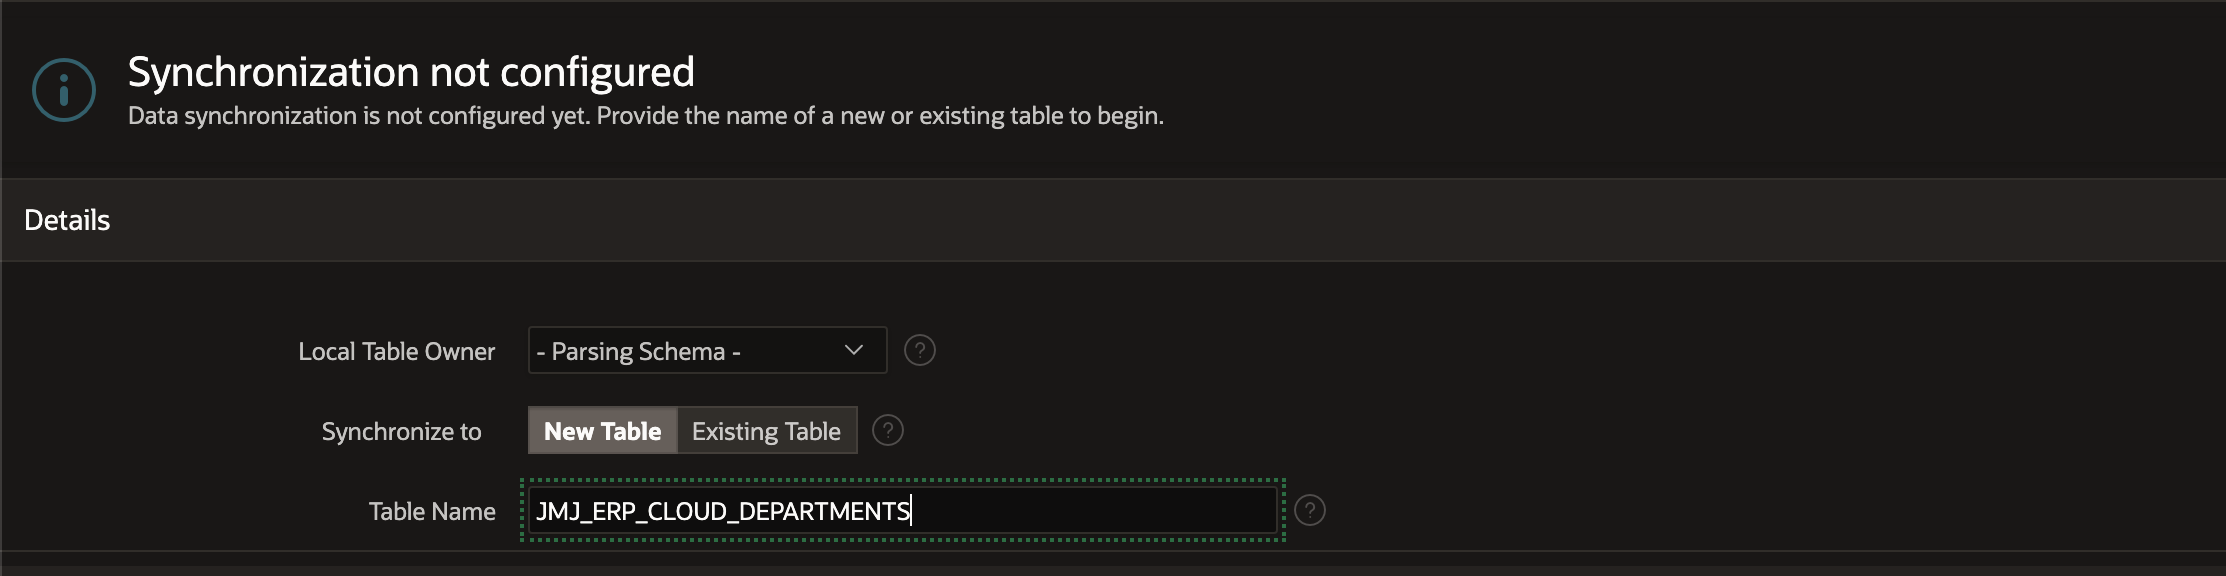This screenshot has width=2226, height=576.
Task: Click the help icon nearest Existing Table
Action: pos(888,430)
